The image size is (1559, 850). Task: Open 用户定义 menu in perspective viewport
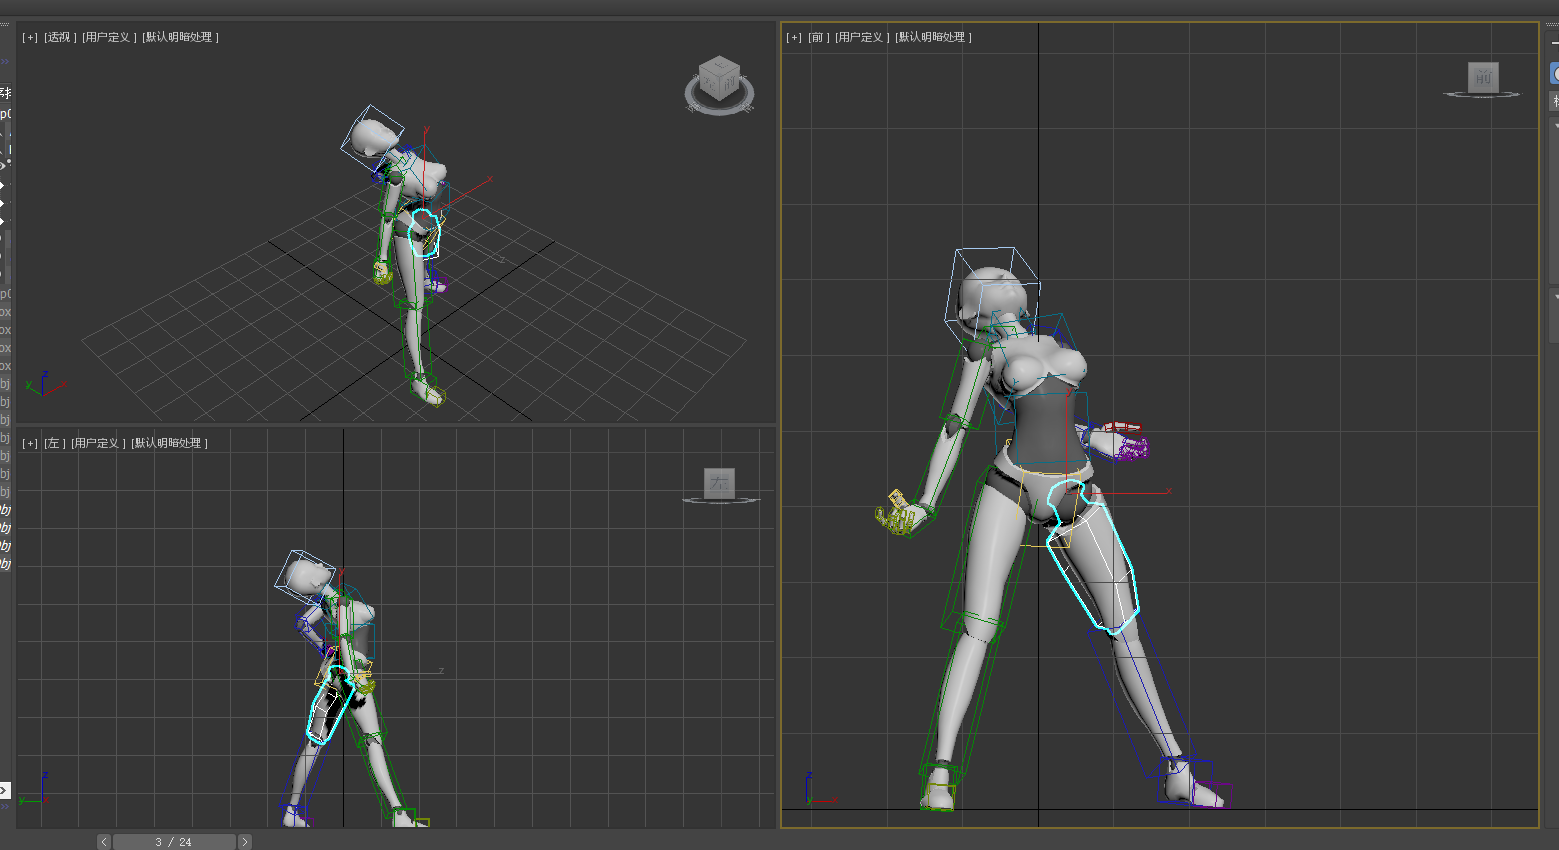[107, 37]
